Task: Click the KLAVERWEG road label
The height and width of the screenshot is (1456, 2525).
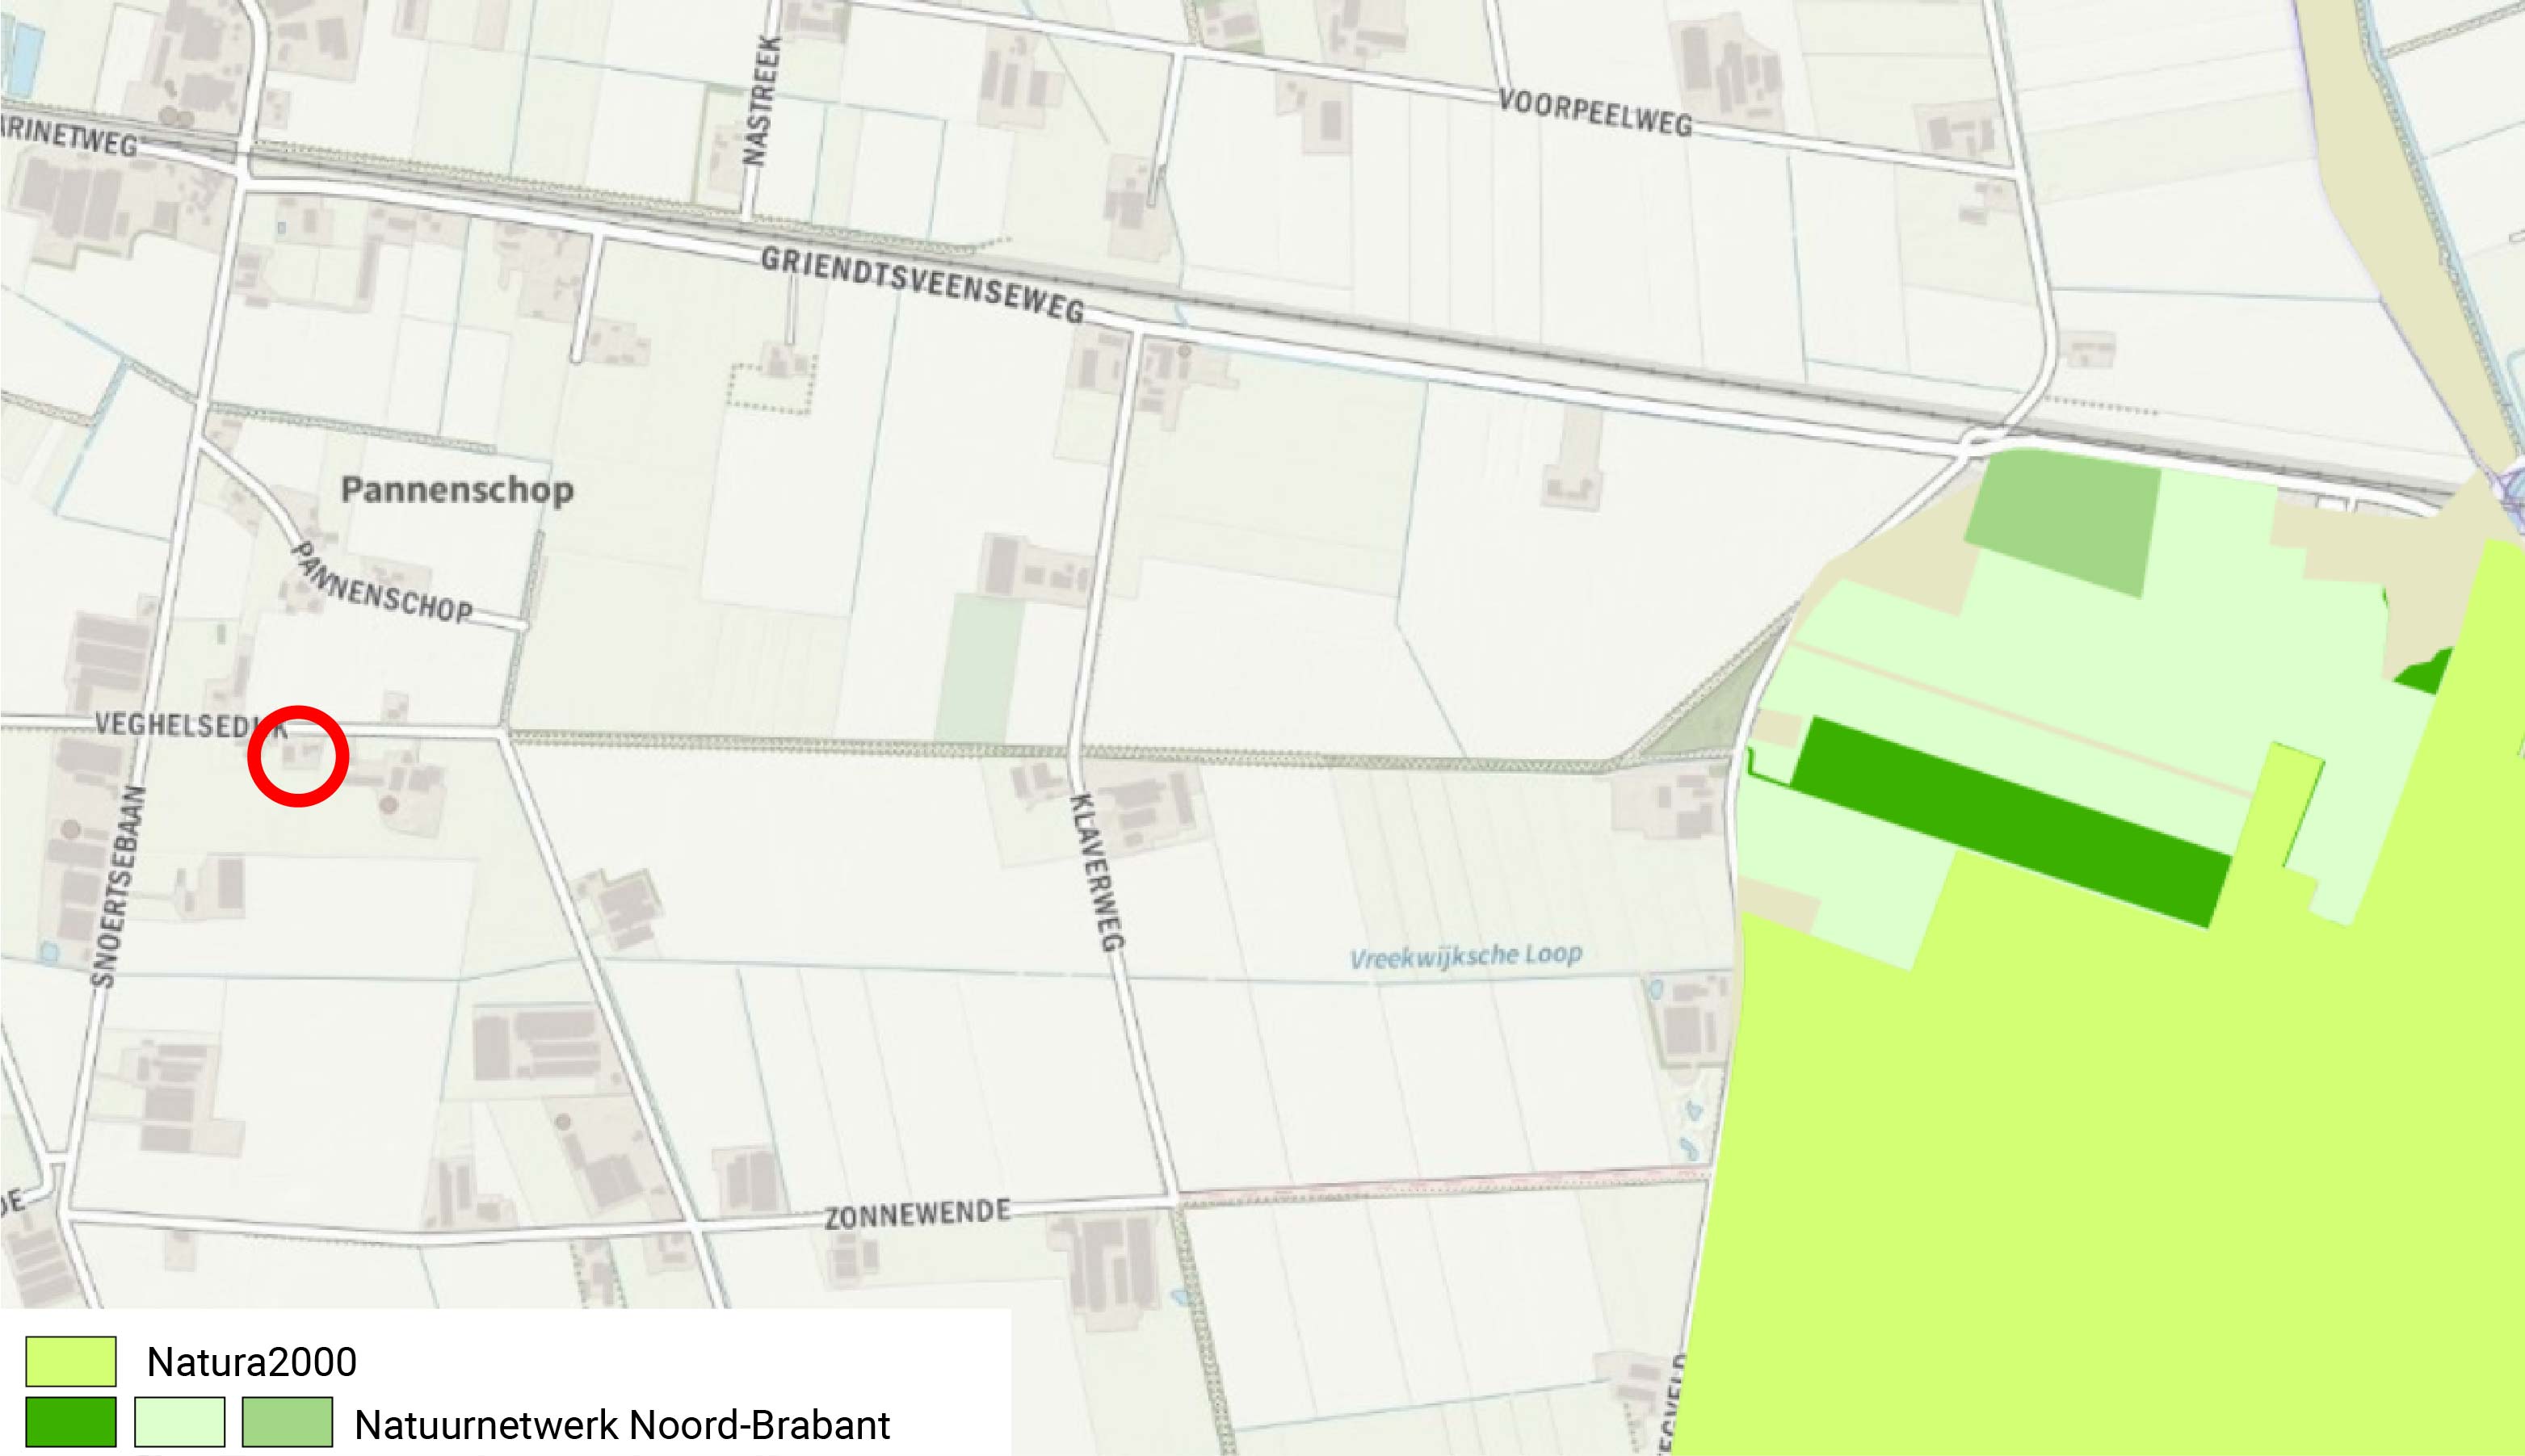Action: [1098, 872]
